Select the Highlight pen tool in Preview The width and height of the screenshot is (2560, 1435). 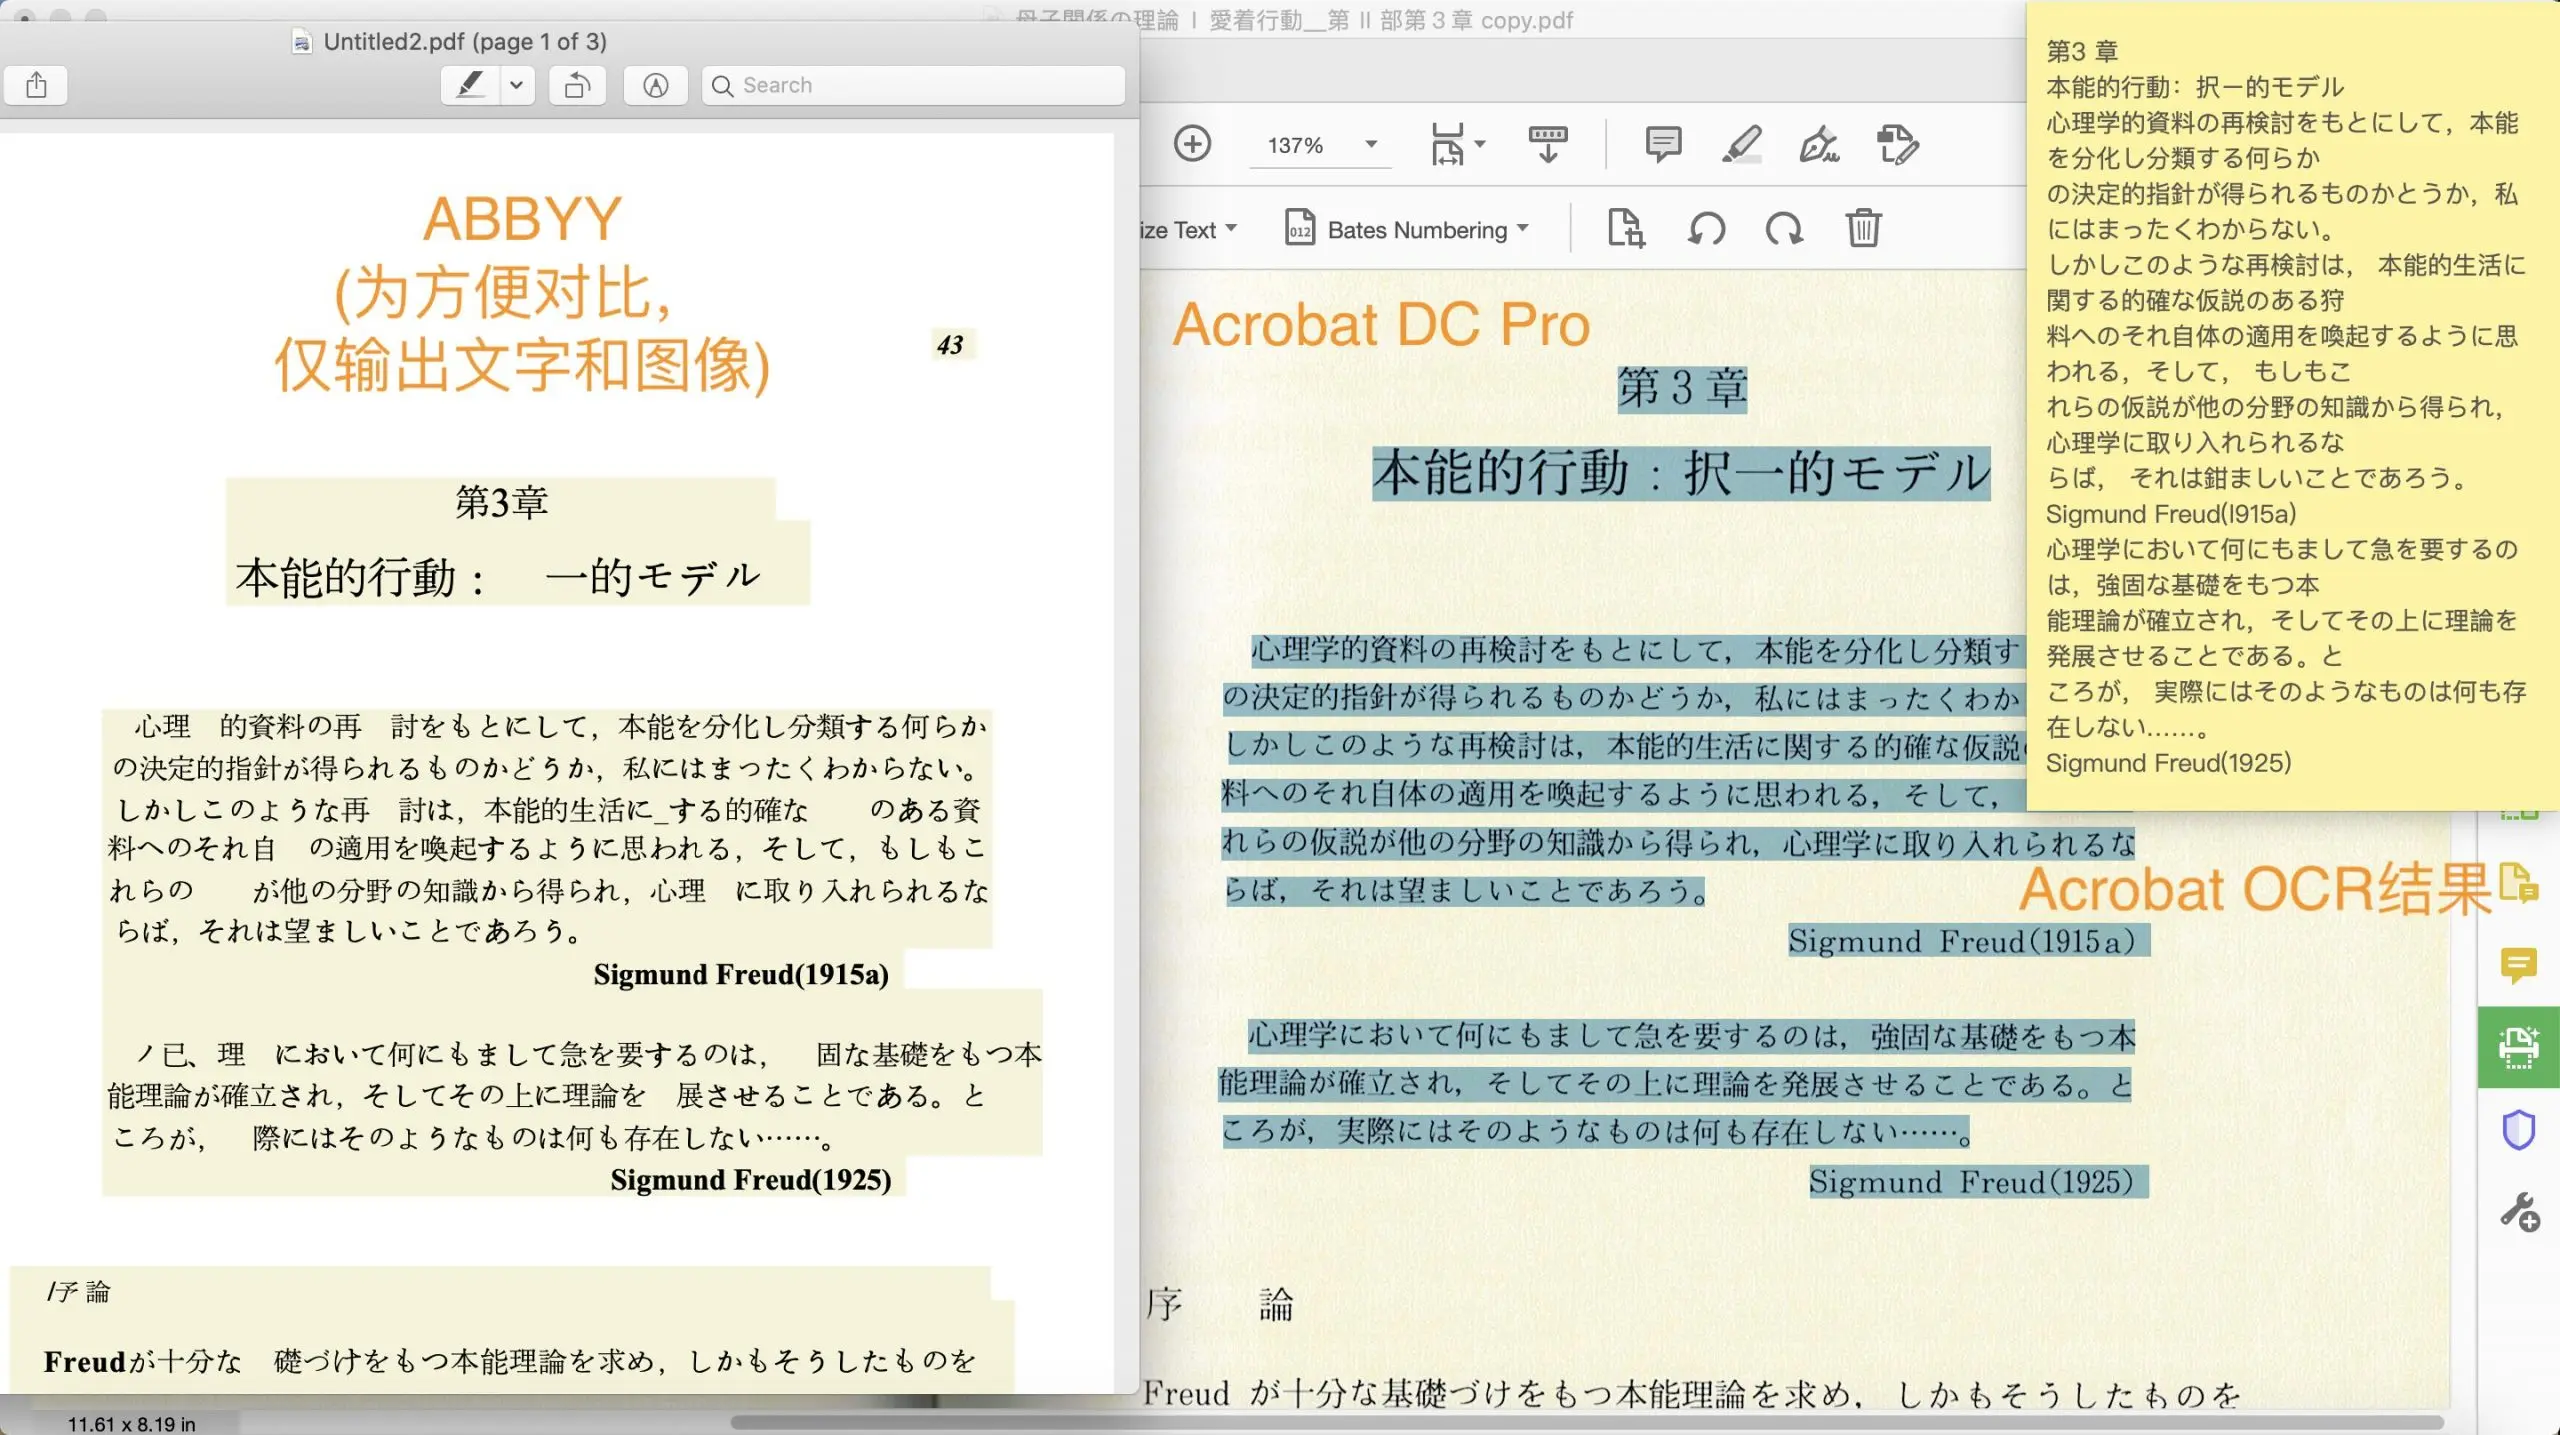(470, 85)
